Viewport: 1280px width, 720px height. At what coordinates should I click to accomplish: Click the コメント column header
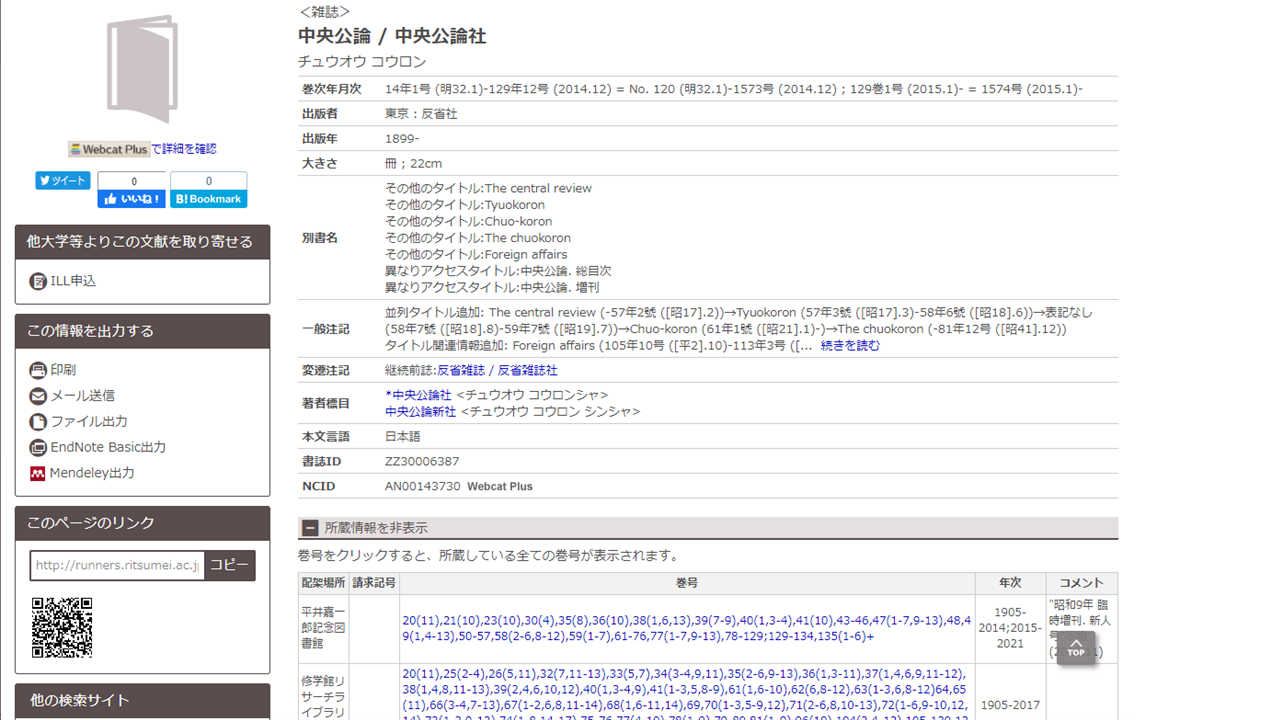[x=1082, y=583]
